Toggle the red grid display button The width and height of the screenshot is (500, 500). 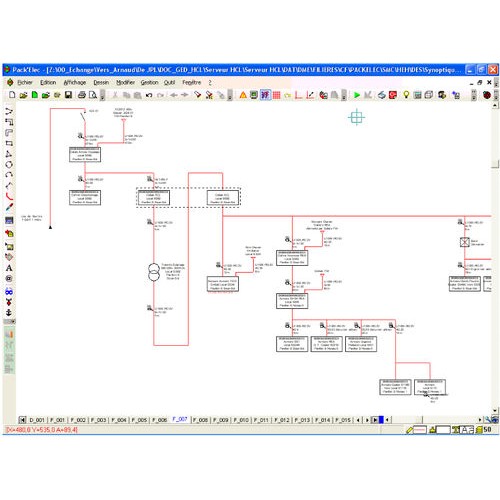pos(276,95)
